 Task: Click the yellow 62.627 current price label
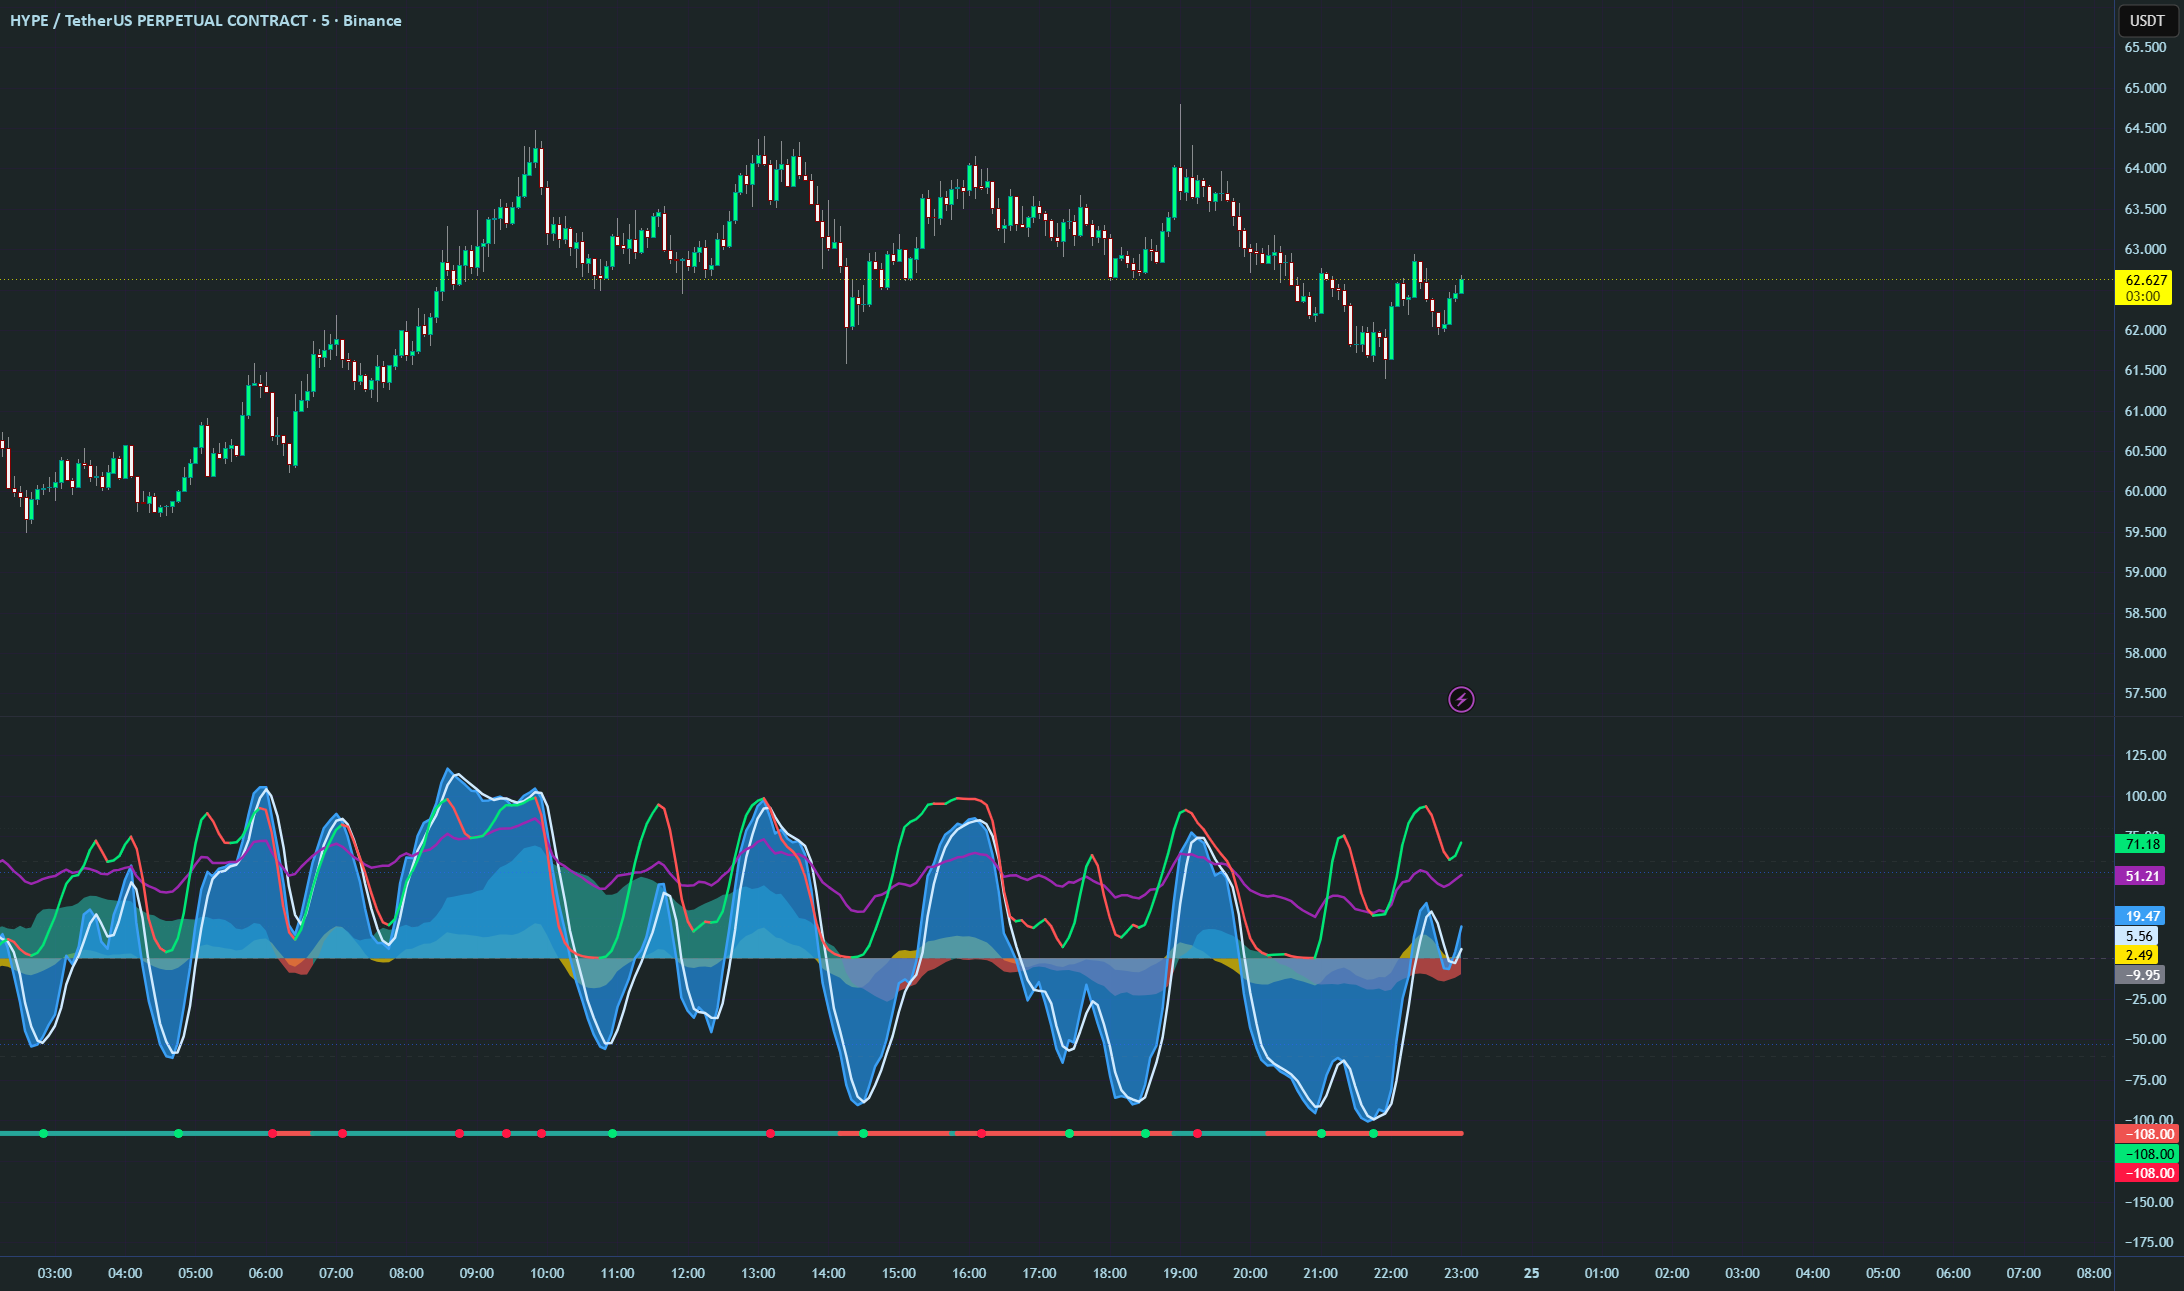[2145, 288]
